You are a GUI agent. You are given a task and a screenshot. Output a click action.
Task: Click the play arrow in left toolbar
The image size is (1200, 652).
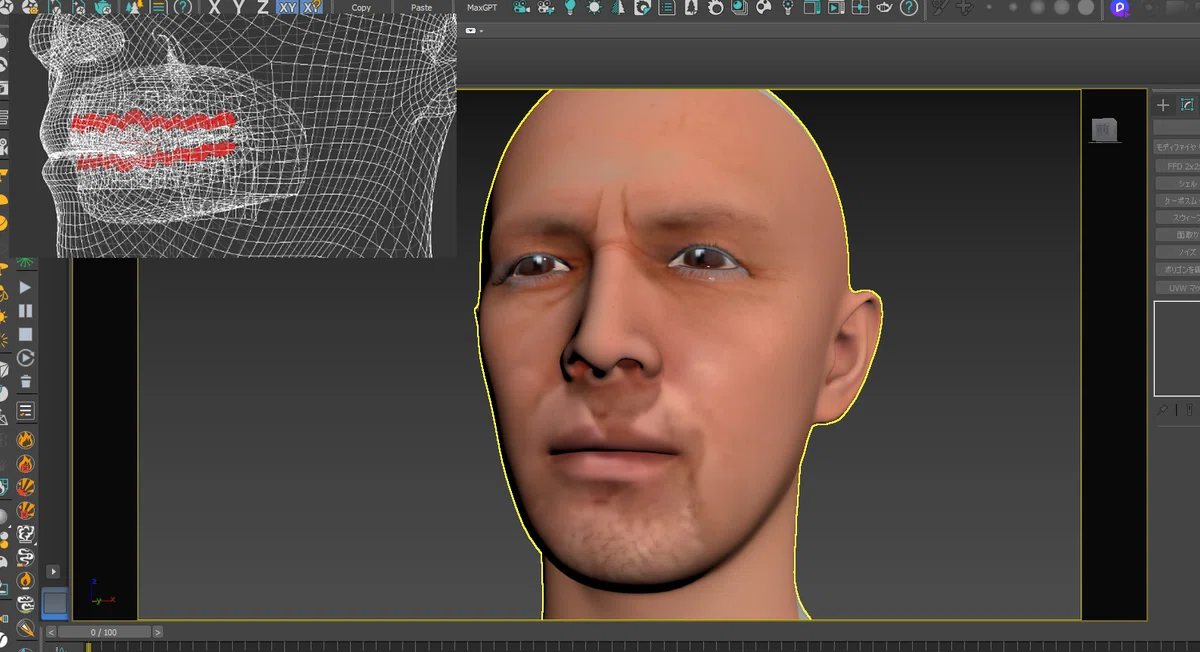pyautogui.click(x=26, y=288)
